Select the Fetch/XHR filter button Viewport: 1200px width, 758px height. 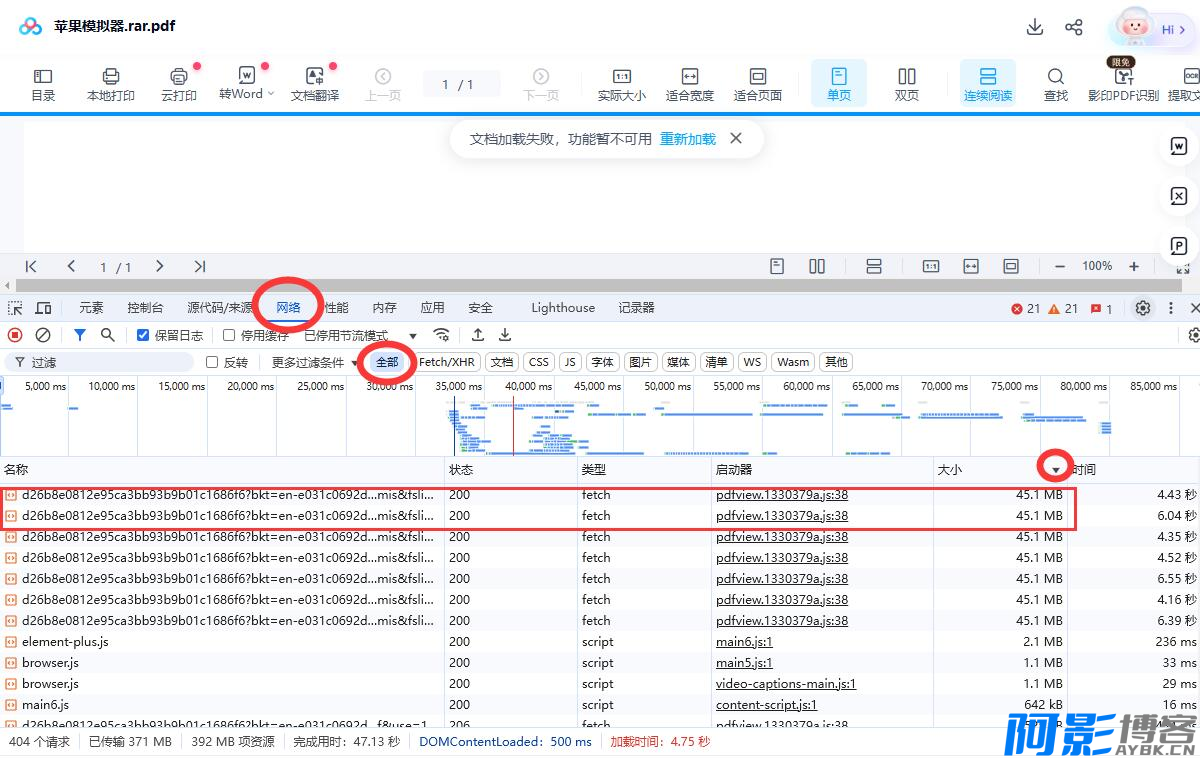point(447,362)
